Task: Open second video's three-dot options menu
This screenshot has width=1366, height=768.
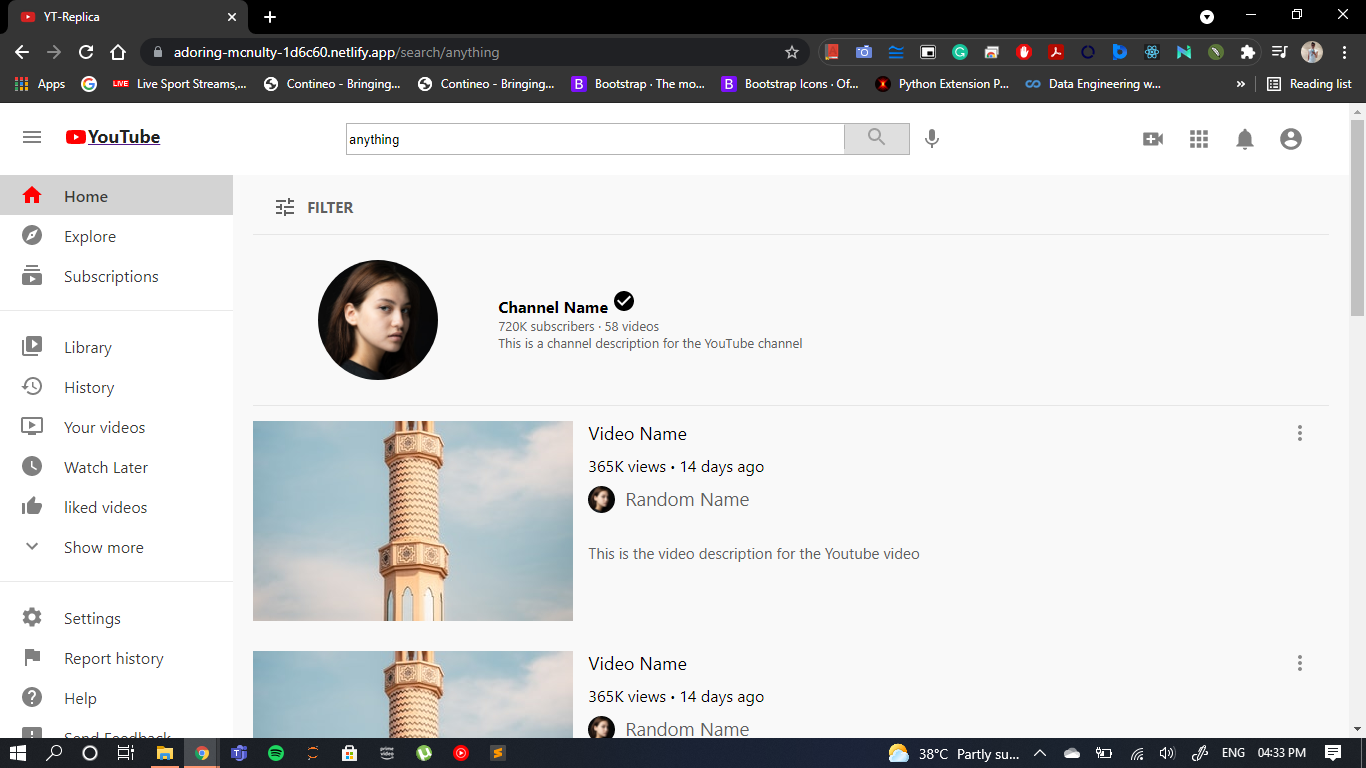Action: coord(1300,663)
